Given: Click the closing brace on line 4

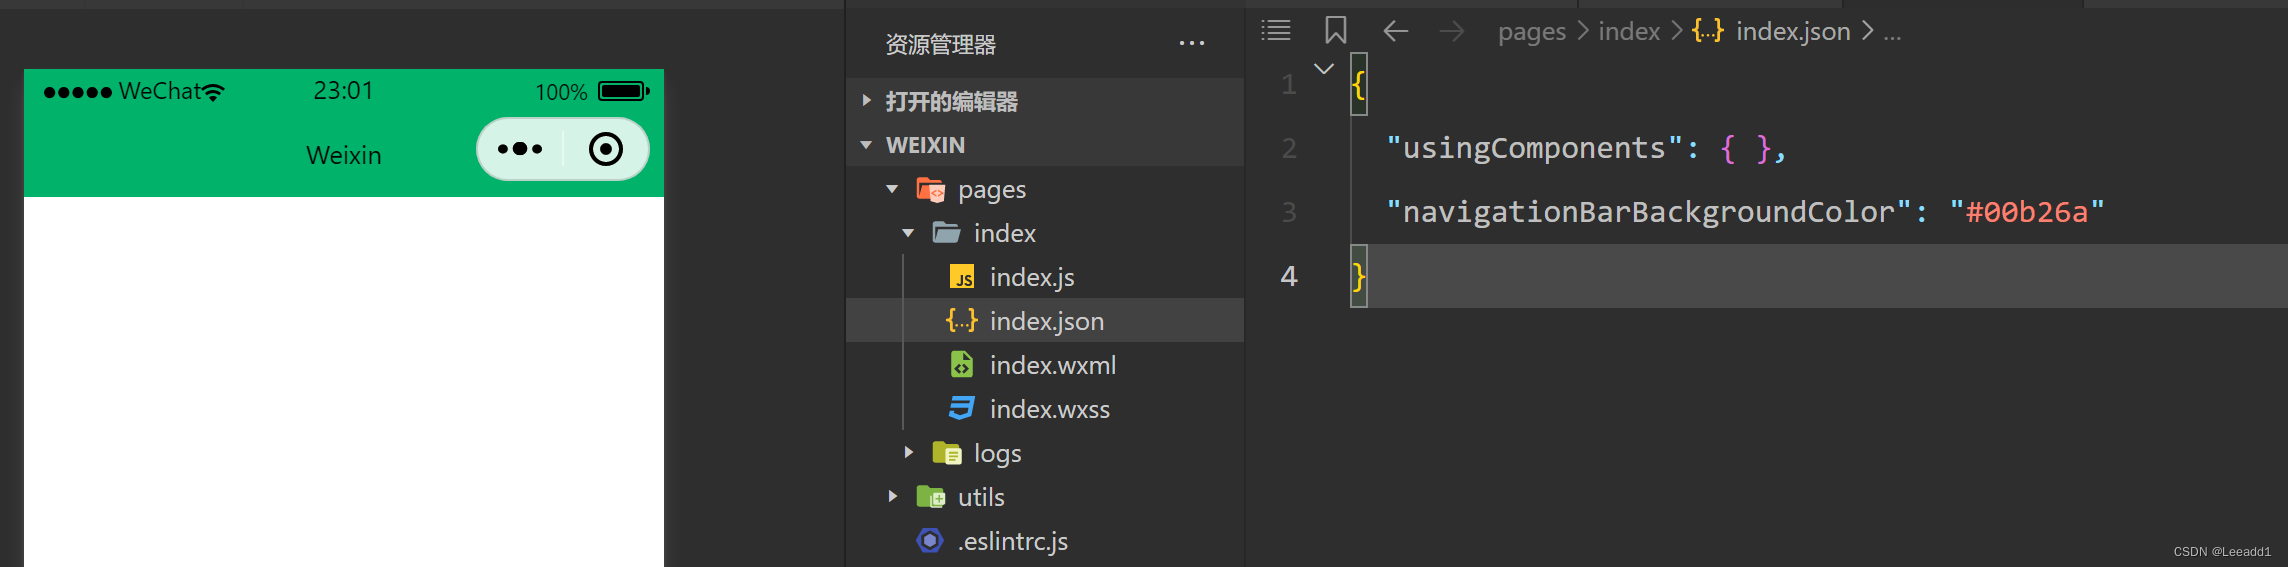Looking at the screenshot, I should pyautogui.click(x=1358, y=276).
